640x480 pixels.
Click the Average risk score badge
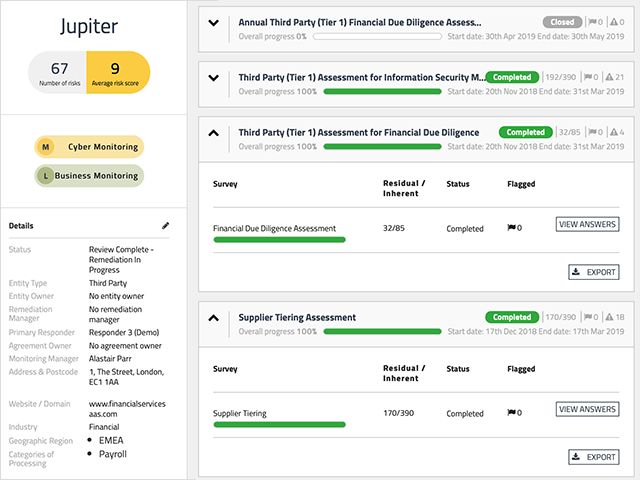point(118,73)
